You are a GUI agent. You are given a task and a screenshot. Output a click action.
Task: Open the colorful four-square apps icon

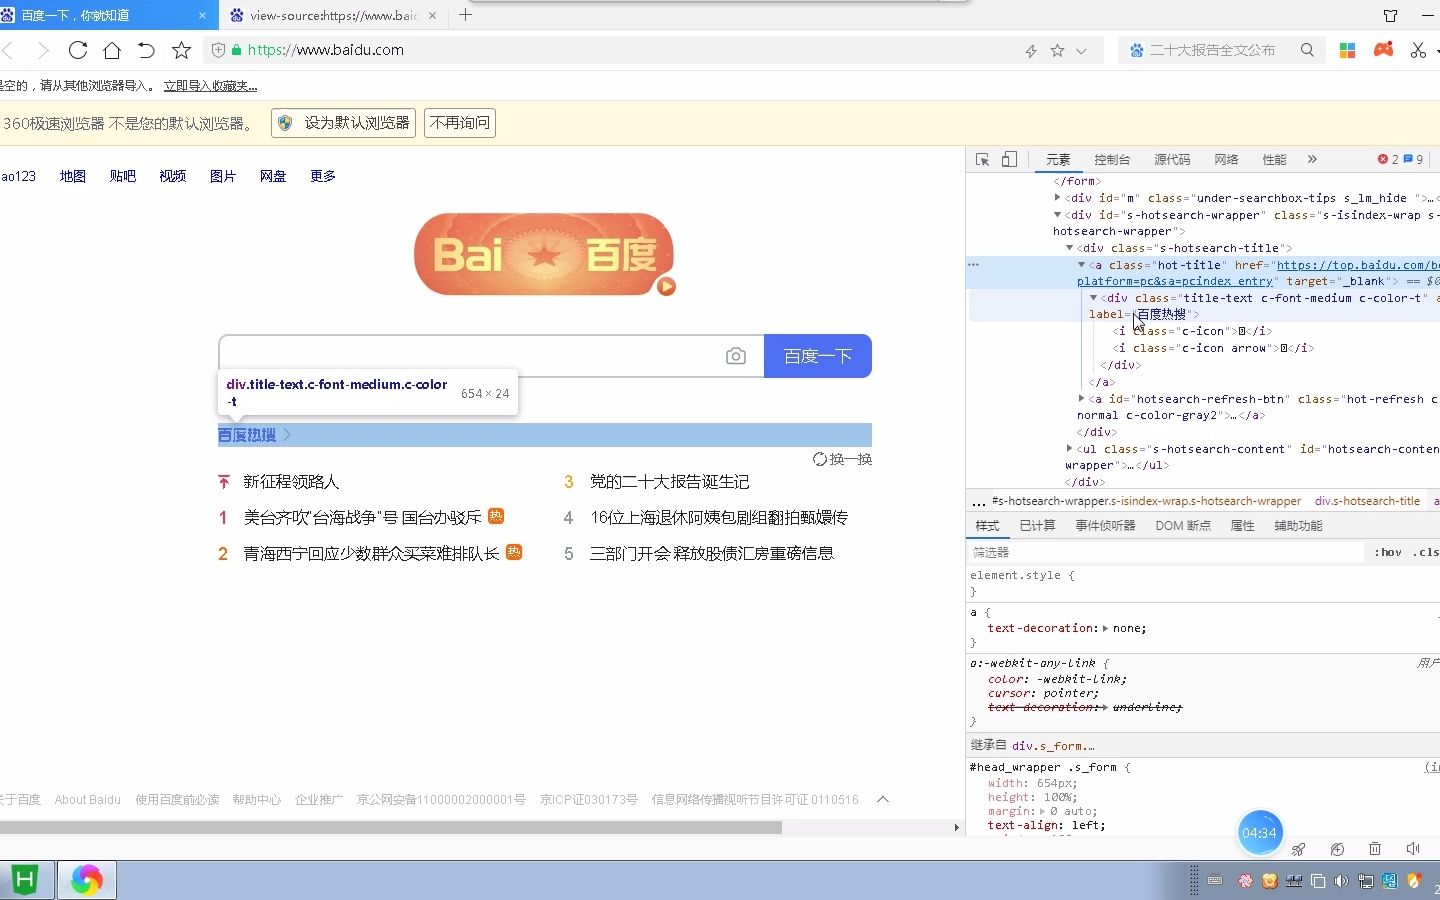1348,50
